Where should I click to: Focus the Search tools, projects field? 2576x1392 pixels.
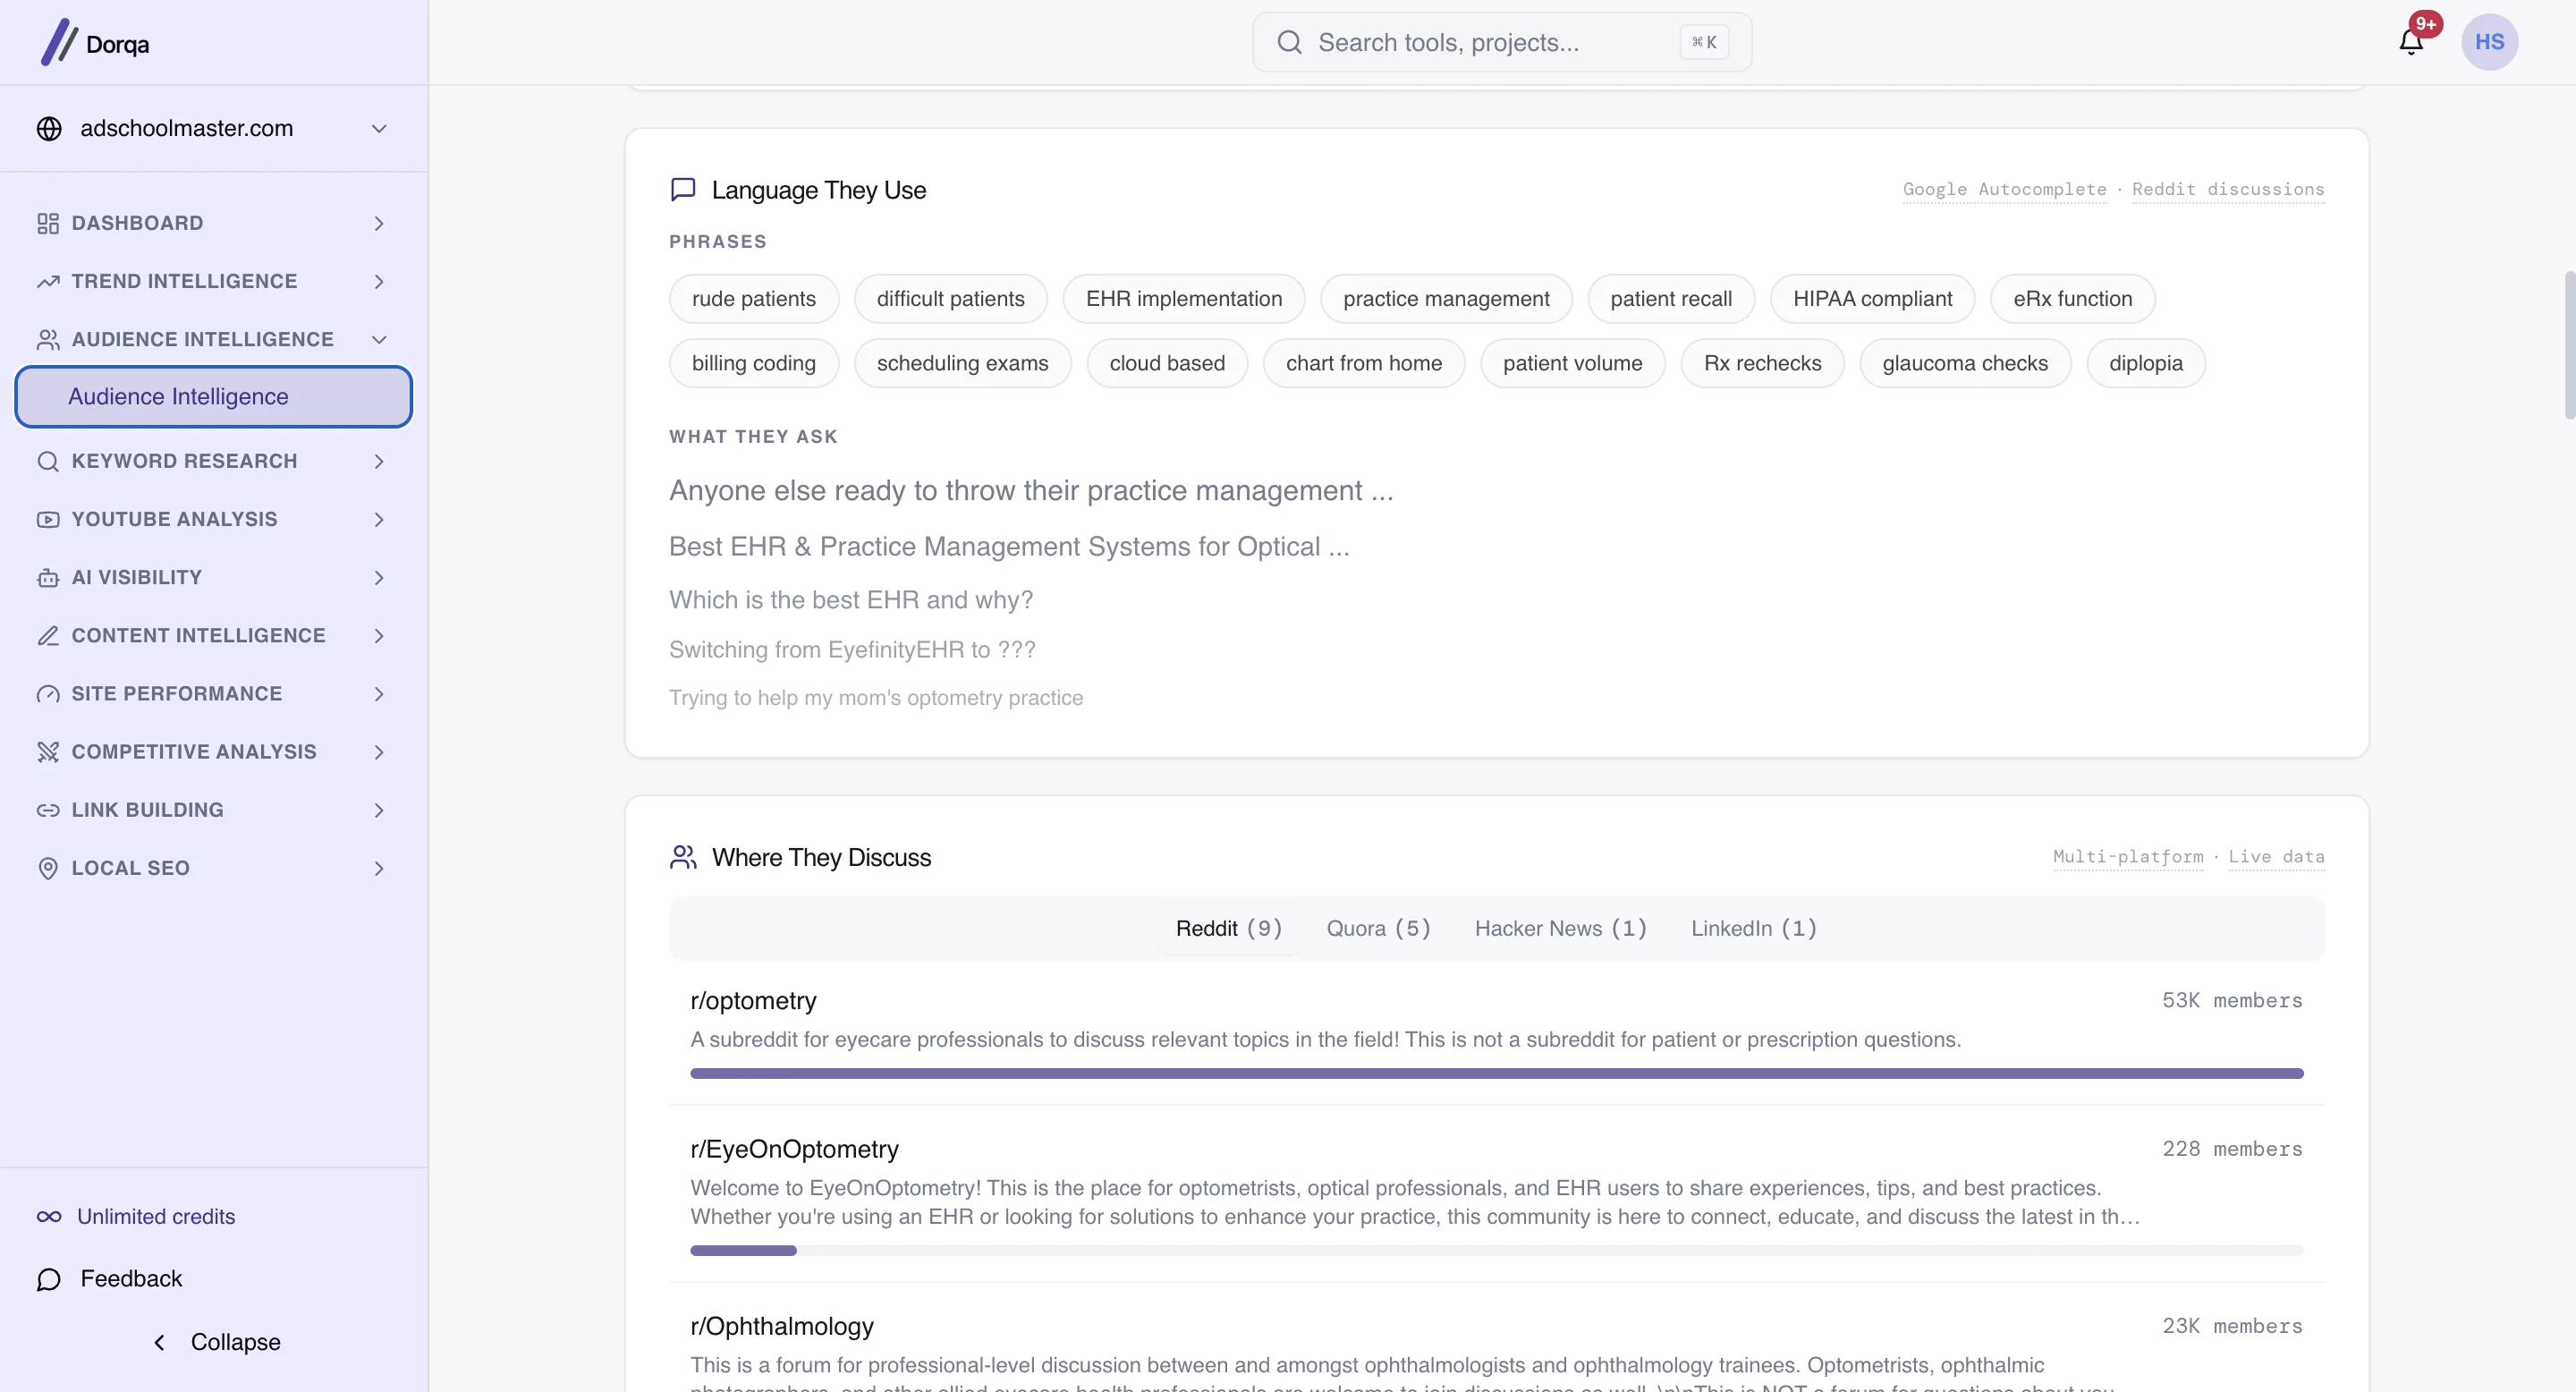[1501, 42]
